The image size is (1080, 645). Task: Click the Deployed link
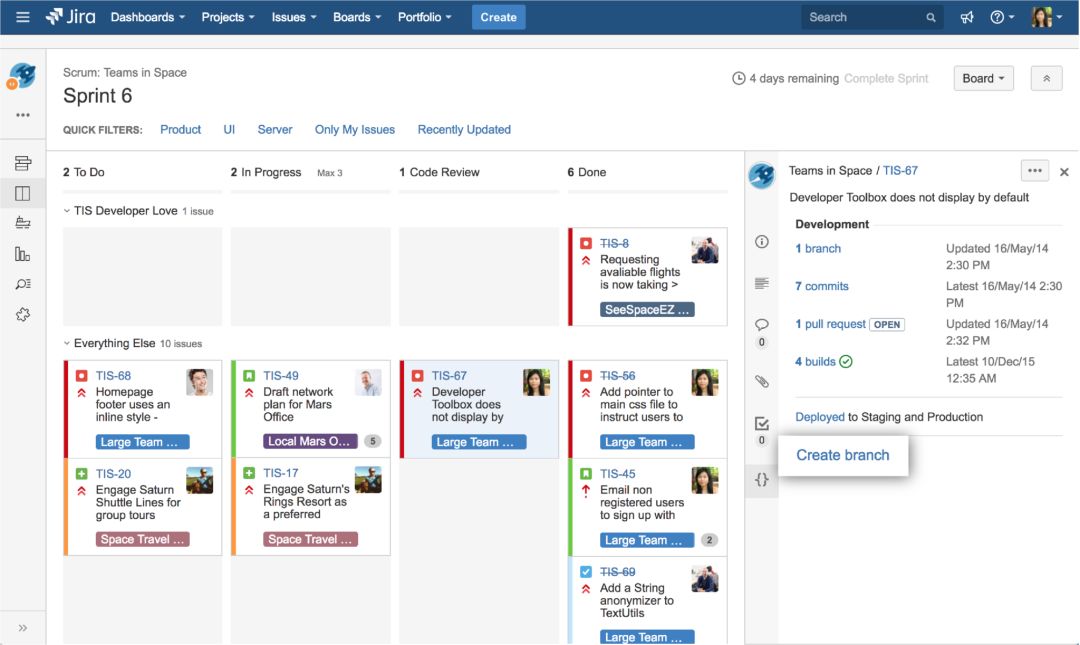tap(820, 417)
